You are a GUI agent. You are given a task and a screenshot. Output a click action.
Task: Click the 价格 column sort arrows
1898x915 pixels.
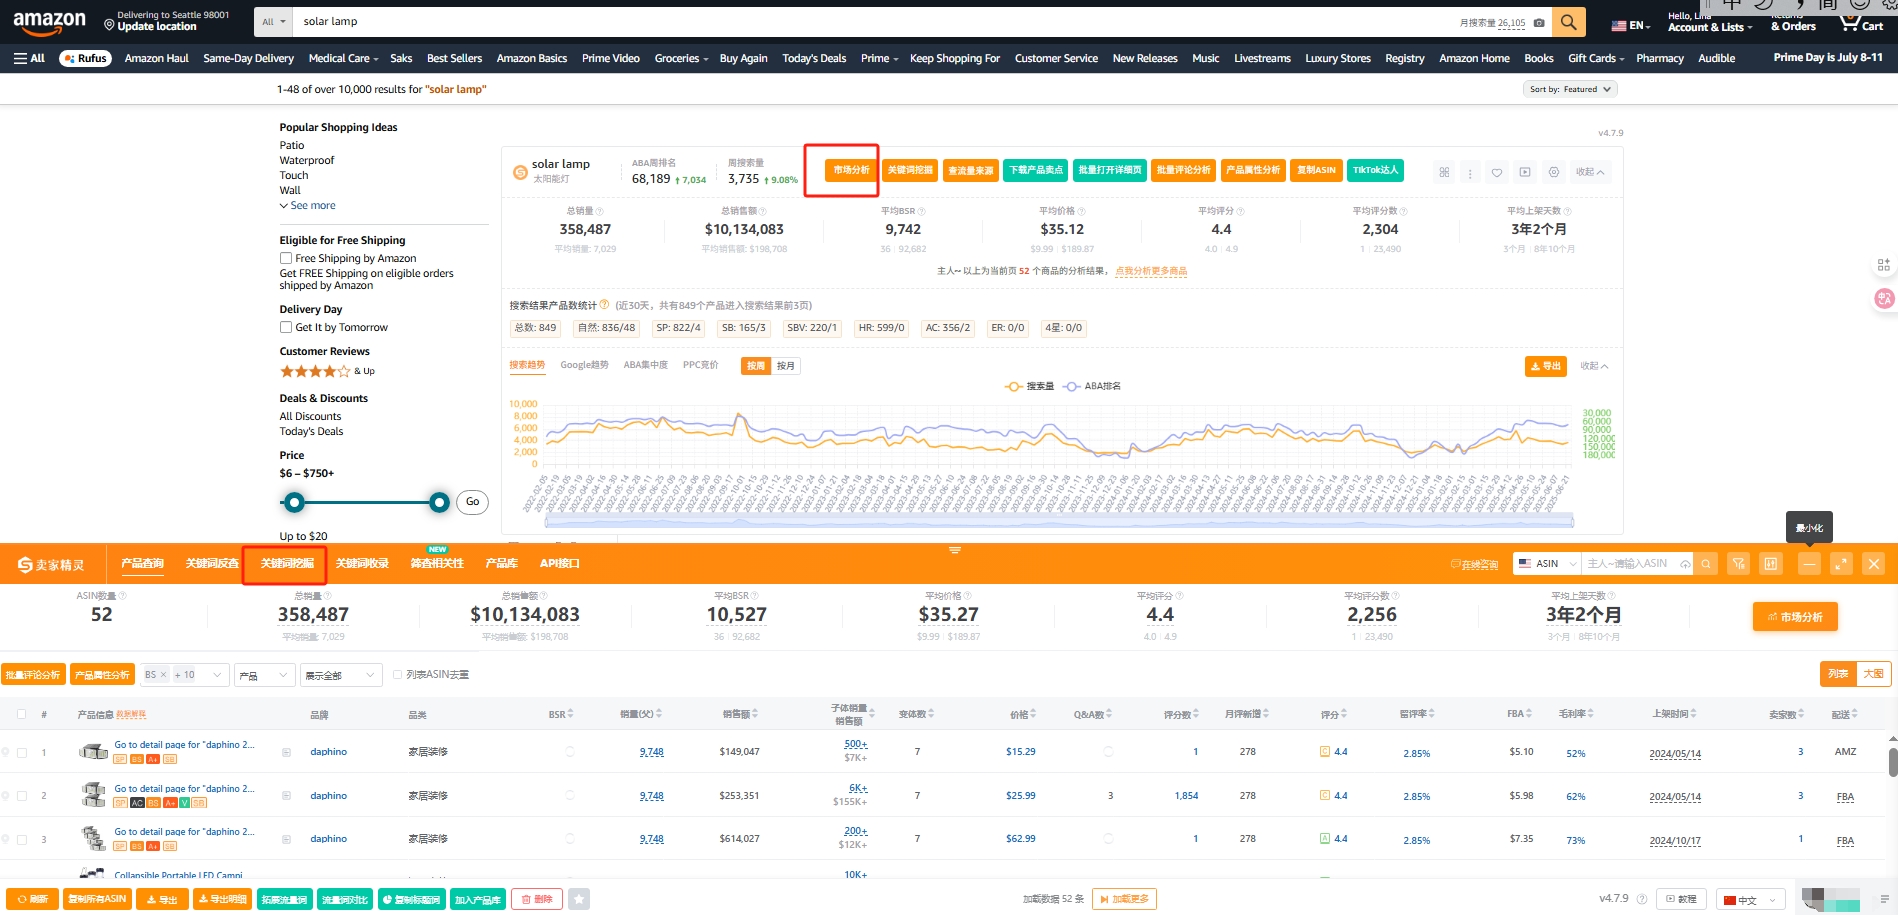point(1033,714)
